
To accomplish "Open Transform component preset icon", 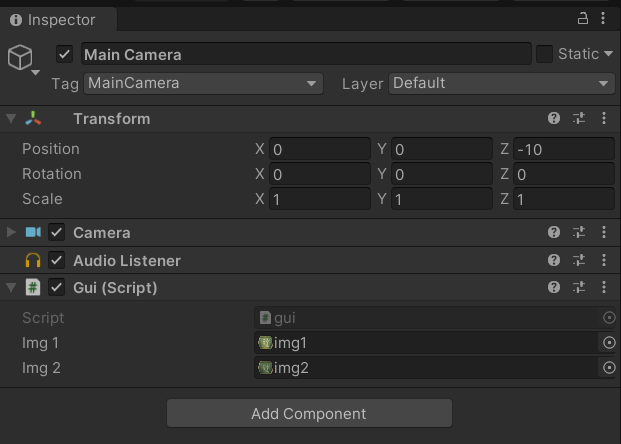I will point(578,119).
